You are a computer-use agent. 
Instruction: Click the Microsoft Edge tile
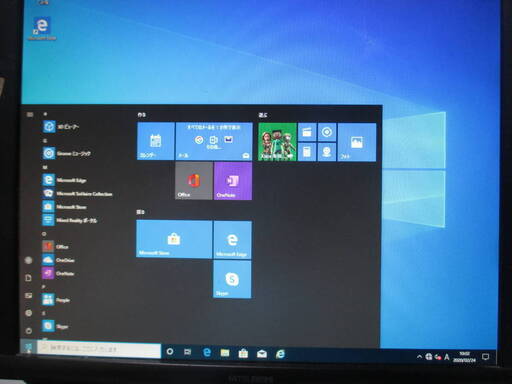click(x=232, y=239)
